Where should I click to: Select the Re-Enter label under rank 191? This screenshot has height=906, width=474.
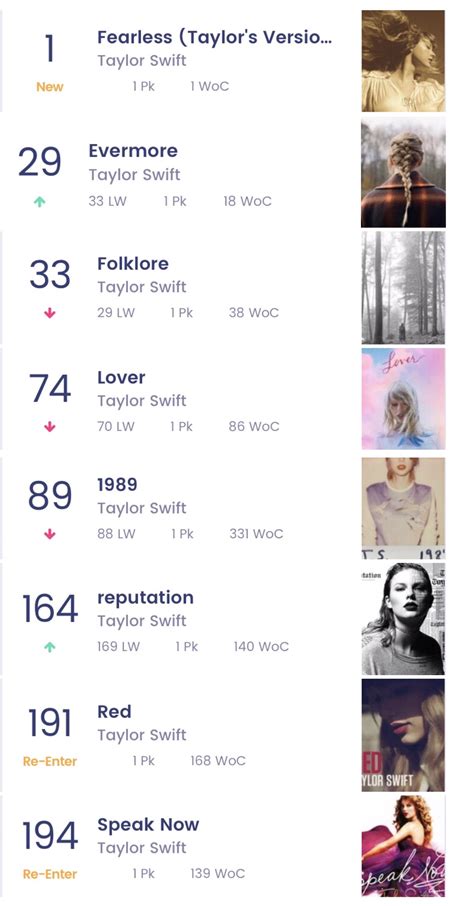click(x=50, y=762)
